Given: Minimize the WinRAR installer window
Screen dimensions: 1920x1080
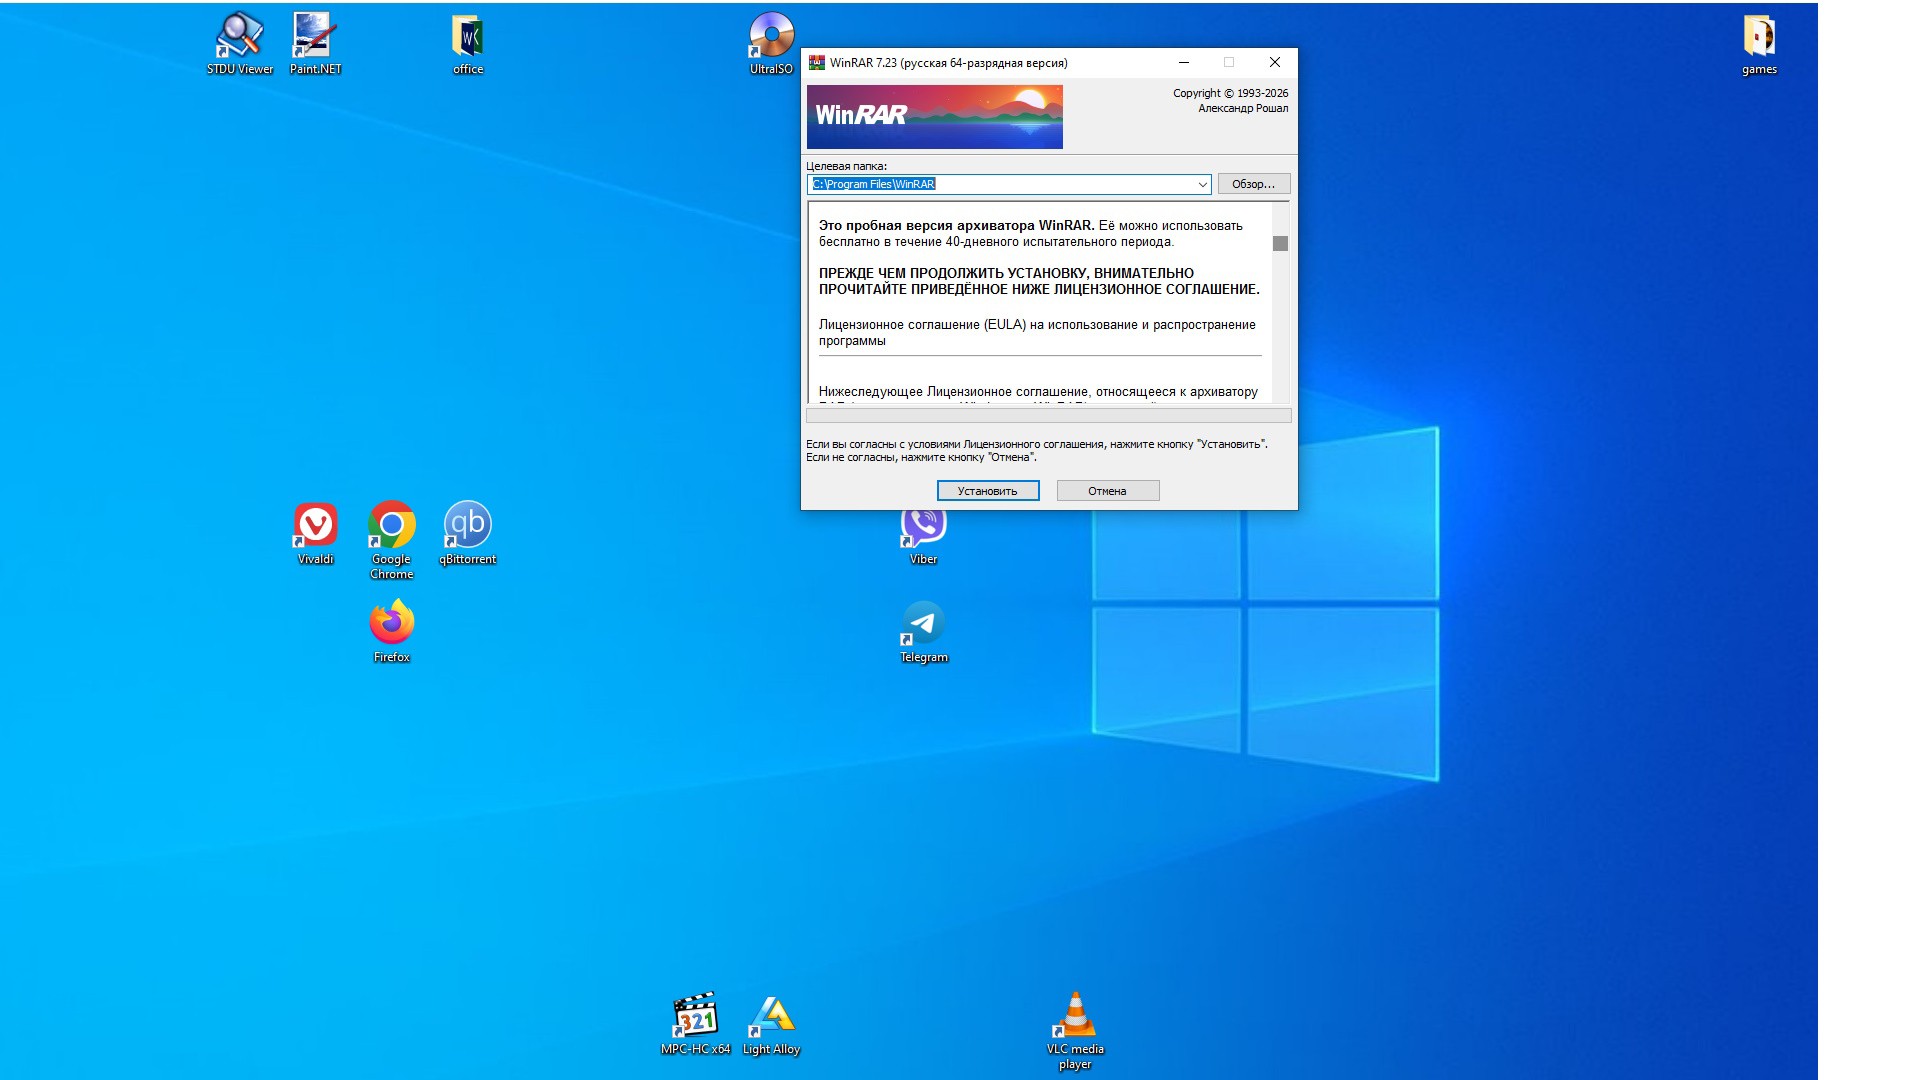Looking at the screenshot, I should (x=1184, y=62).
